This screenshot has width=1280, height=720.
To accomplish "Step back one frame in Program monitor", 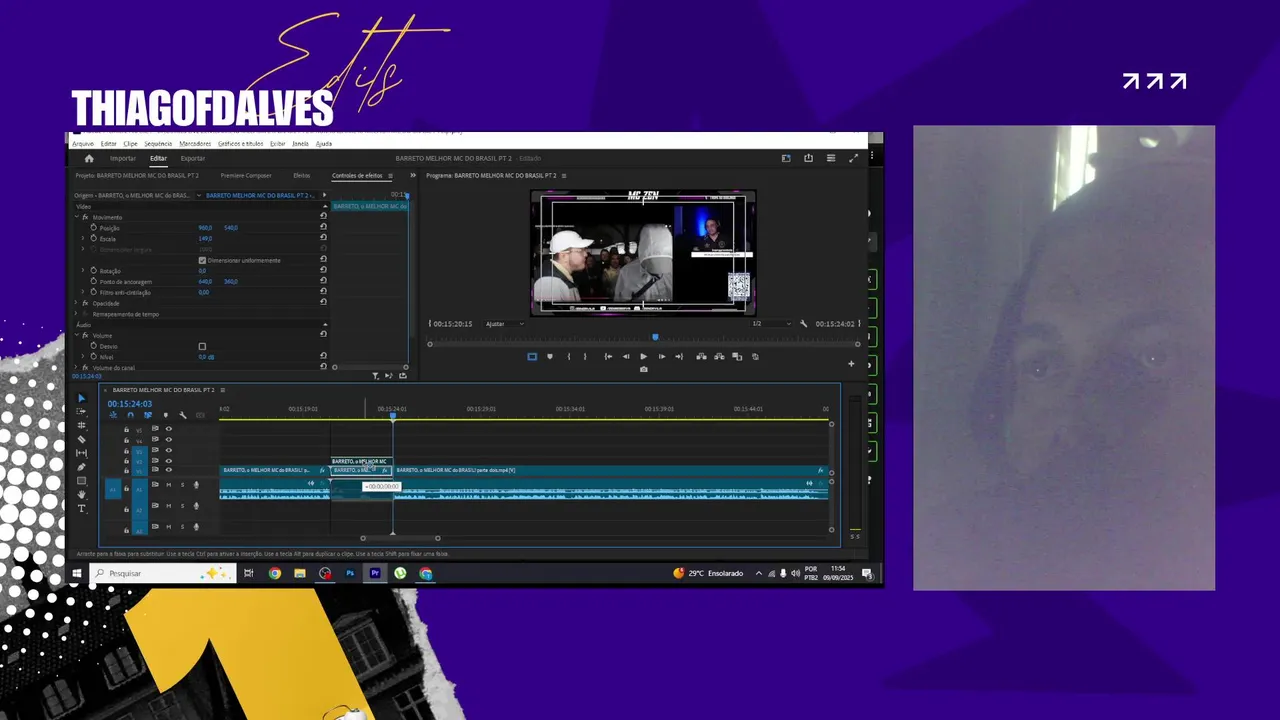I will [626, 356].
